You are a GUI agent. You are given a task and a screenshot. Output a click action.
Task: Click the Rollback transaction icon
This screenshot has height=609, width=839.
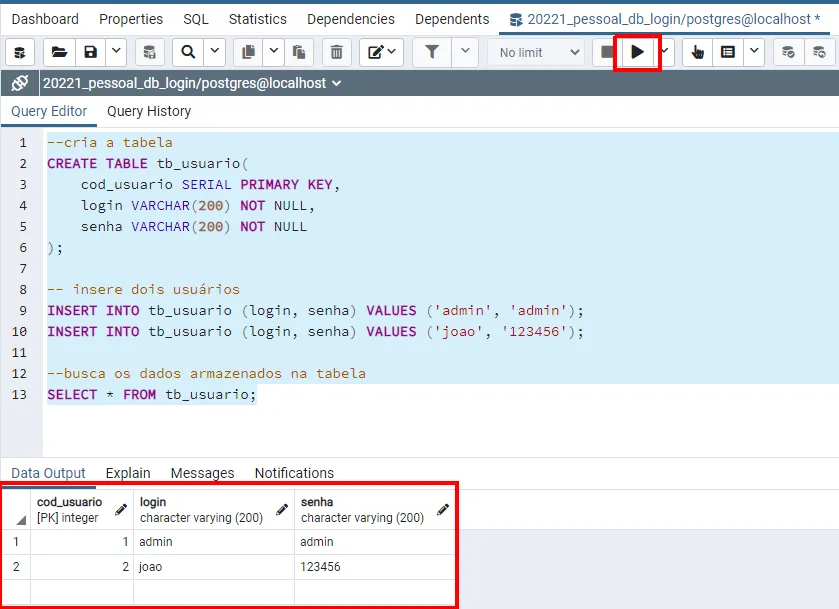(819, 52)
